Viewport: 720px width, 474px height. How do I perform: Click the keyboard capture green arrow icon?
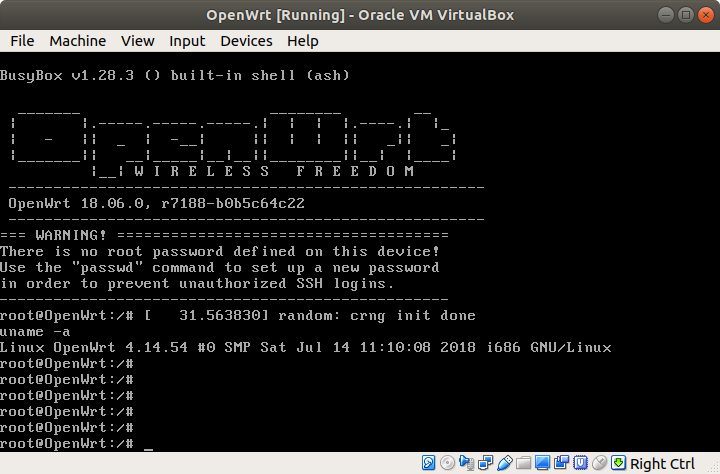[619, 463]
